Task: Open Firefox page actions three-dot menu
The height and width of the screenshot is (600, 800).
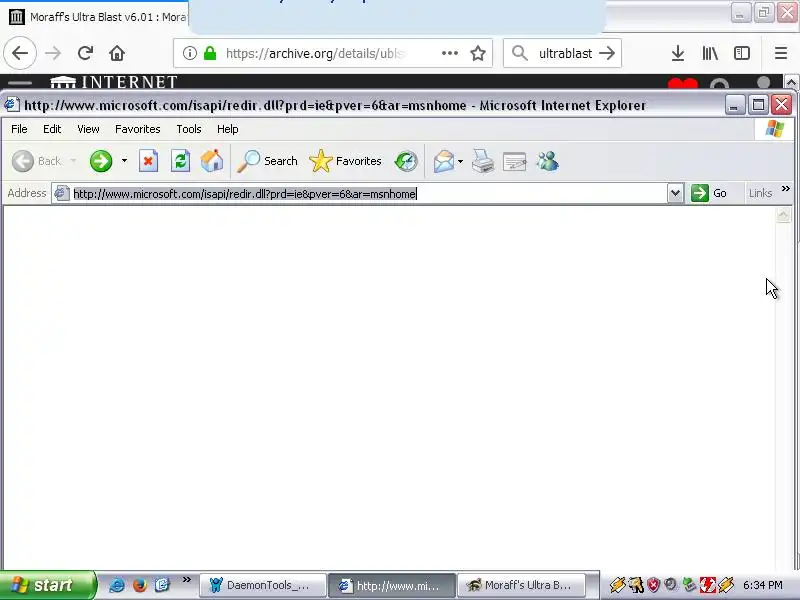Action: [449, 53]
